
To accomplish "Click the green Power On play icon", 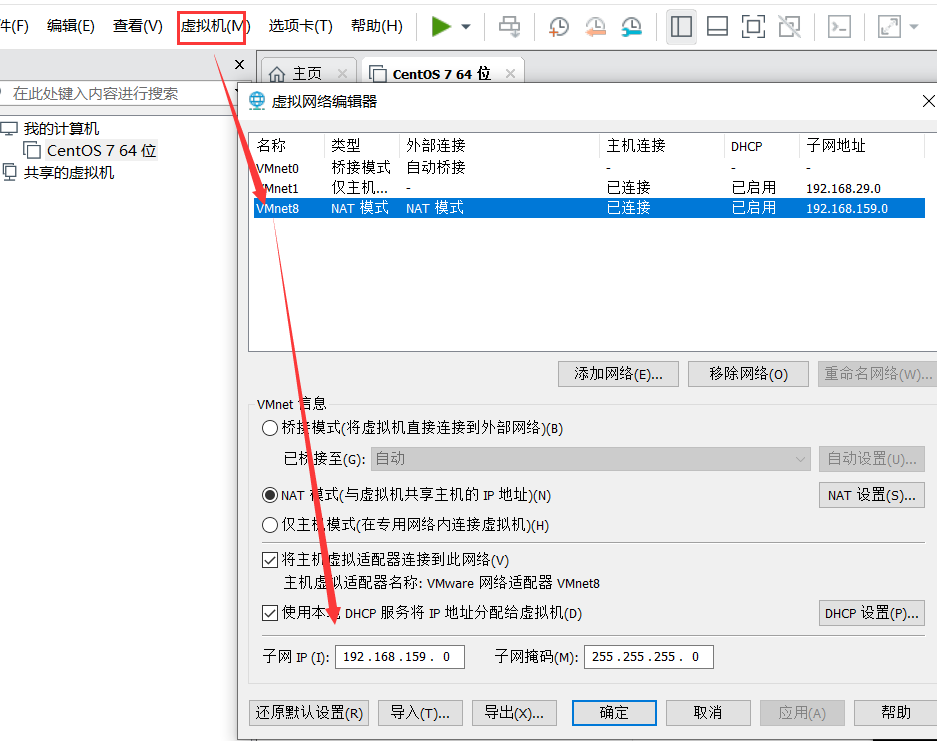I will click(x=441, y=26).
